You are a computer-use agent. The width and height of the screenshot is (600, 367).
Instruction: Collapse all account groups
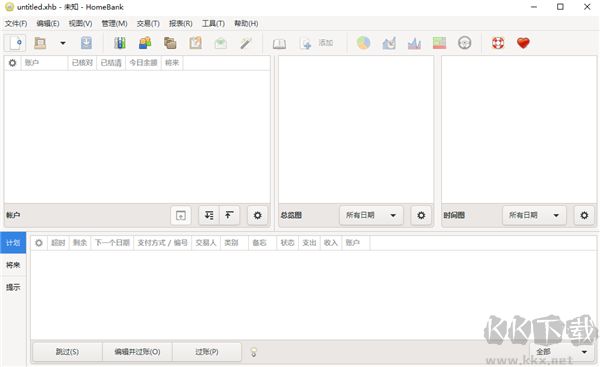pos(229,215)
